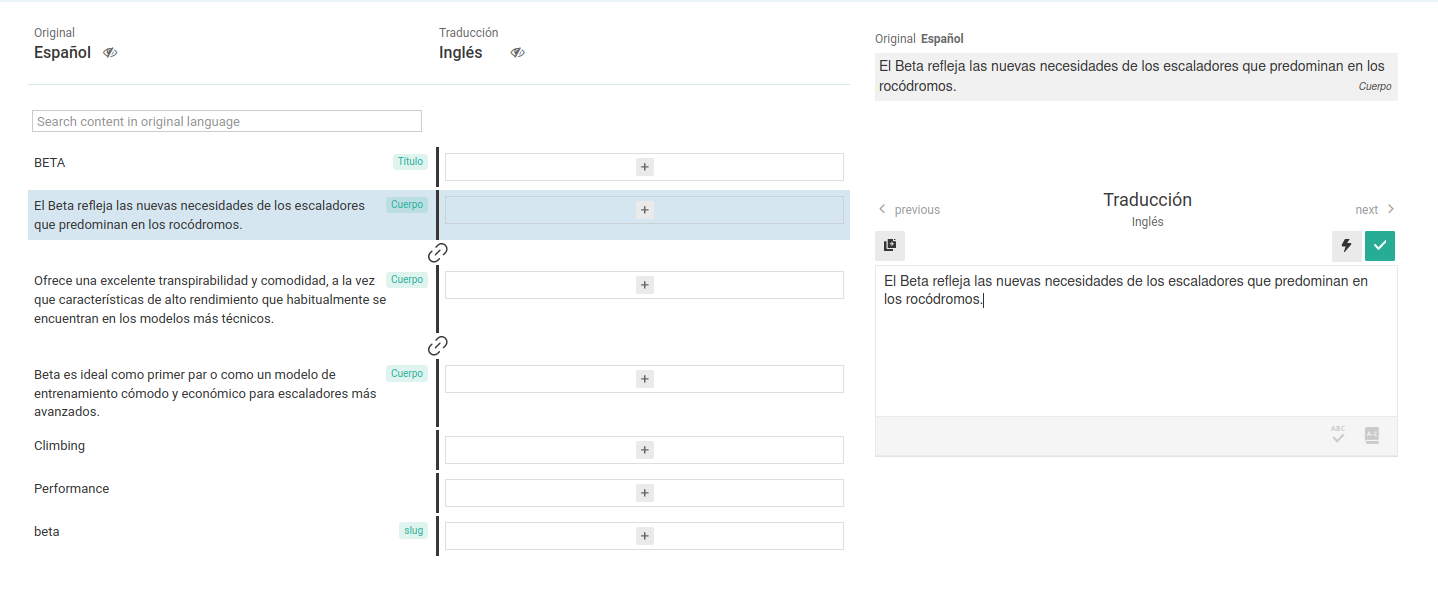
Task: Click the link icon below Beta refleja segment
Action: pos(437,252)
